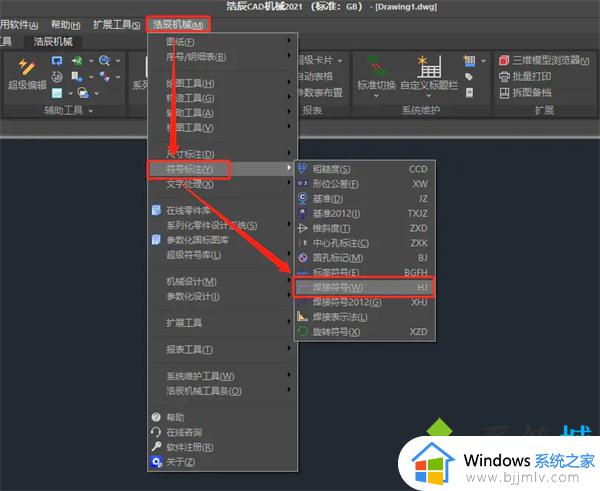Select 圆孔标记(M) in the submenu
600x491 pixels.
(x=364, y=258)
